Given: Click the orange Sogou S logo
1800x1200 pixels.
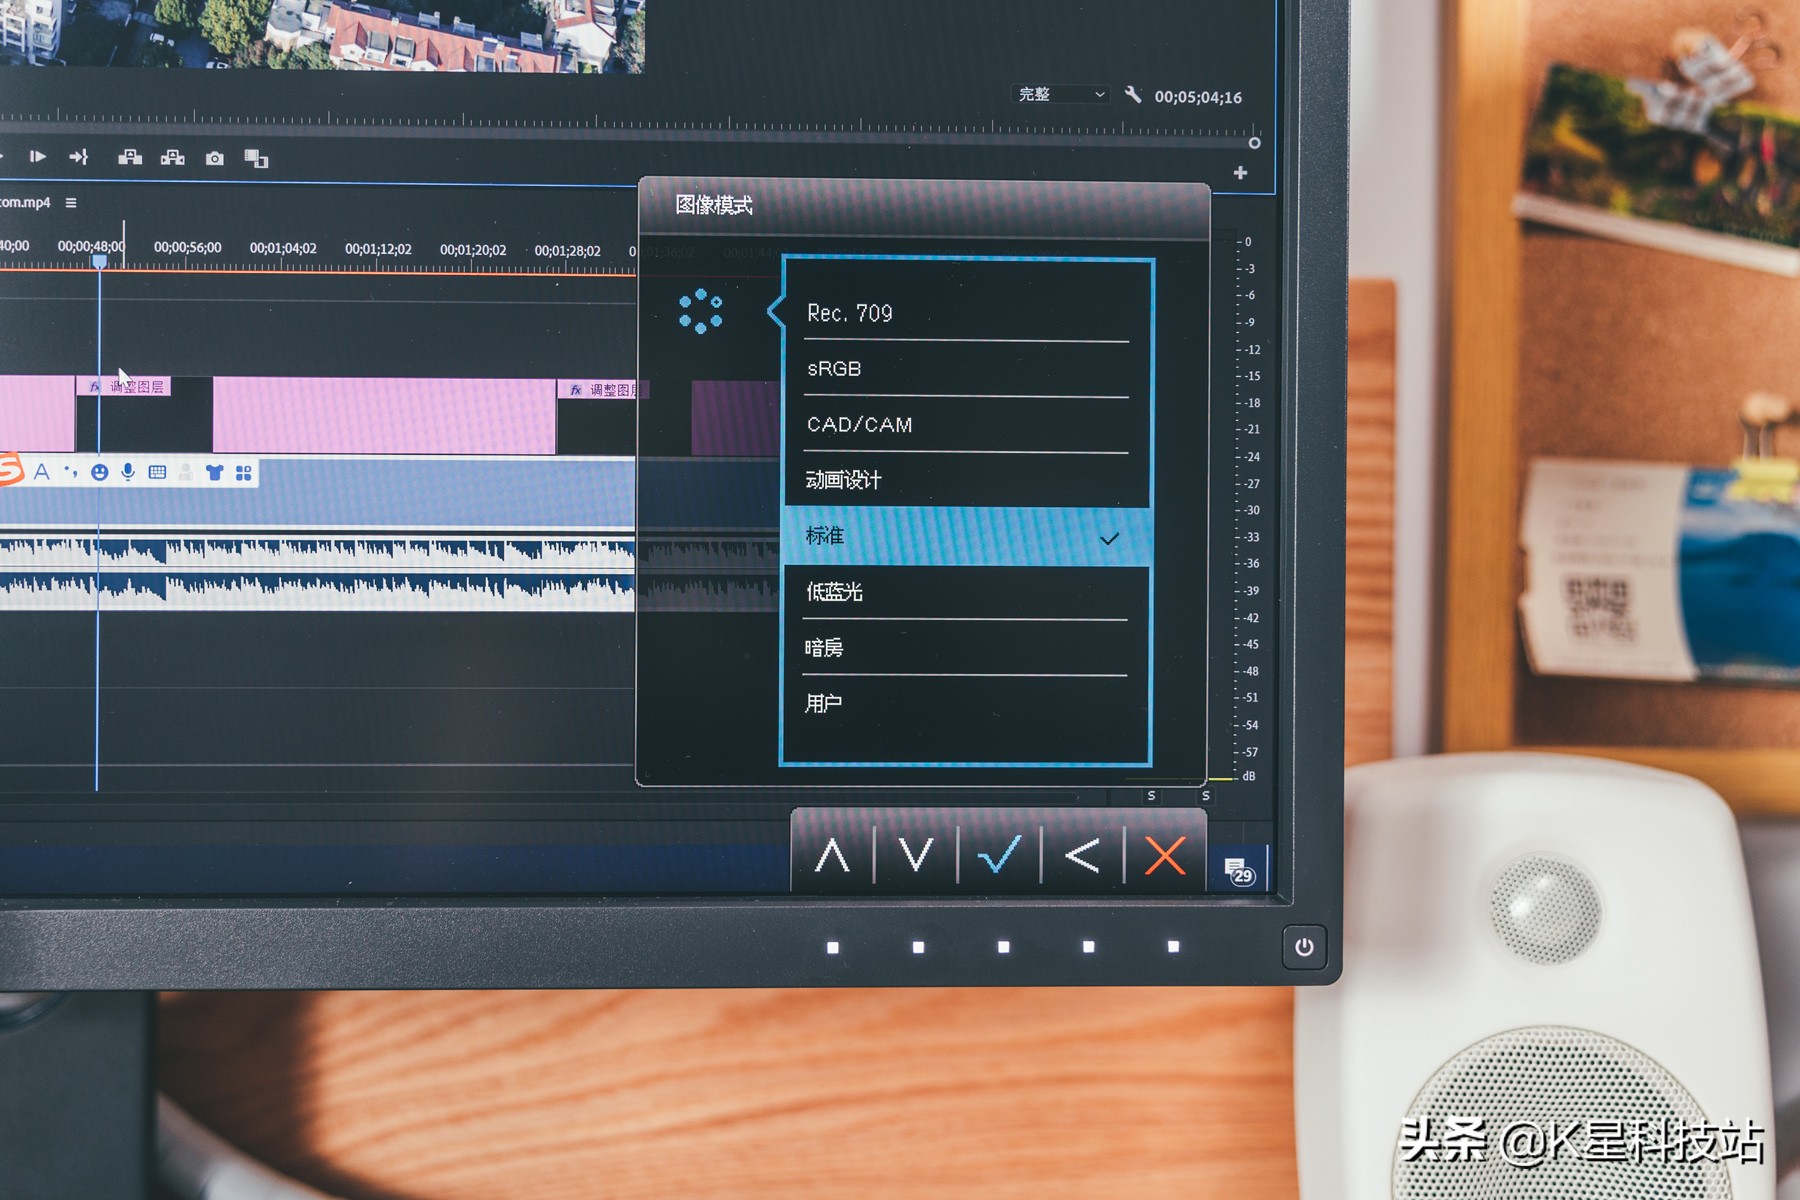Looking at the screenshot, I should click(x=10, y=470).
